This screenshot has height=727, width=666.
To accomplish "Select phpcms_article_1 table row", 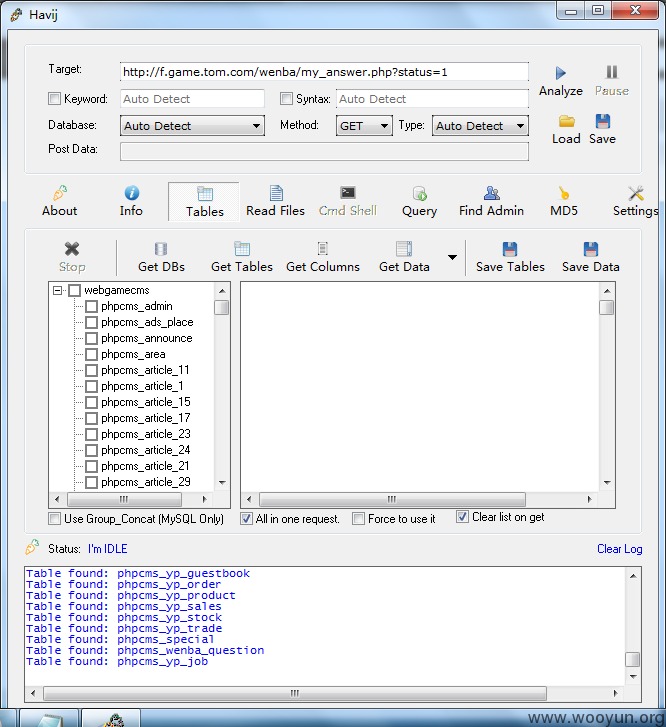I will click(x=142, y=386).
